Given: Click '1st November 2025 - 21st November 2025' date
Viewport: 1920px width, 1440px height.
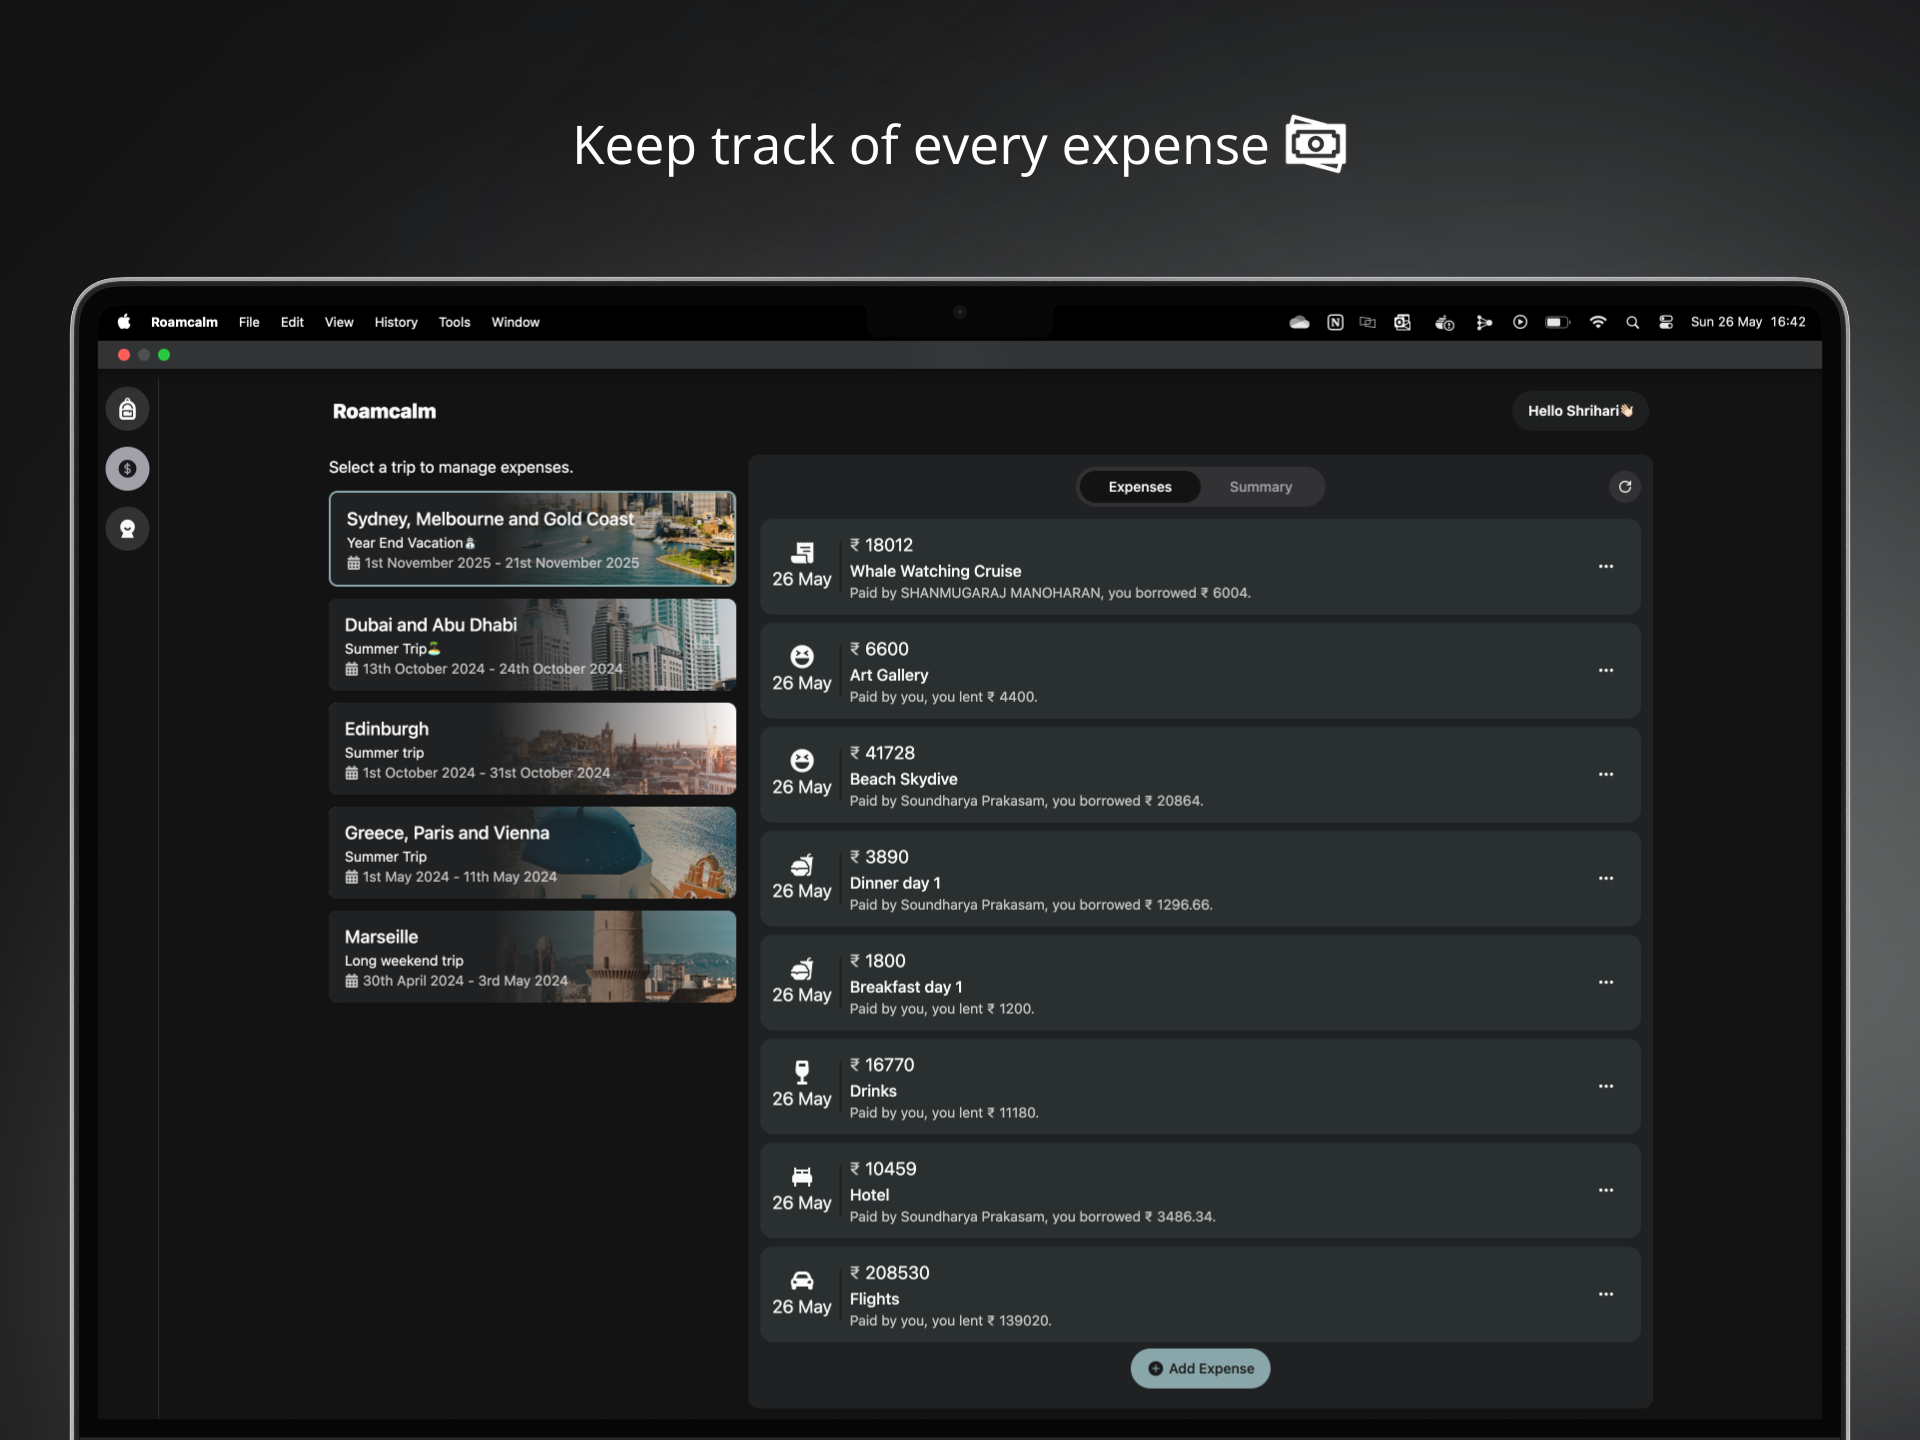Looking at the screenshot, I should [501, 563].
